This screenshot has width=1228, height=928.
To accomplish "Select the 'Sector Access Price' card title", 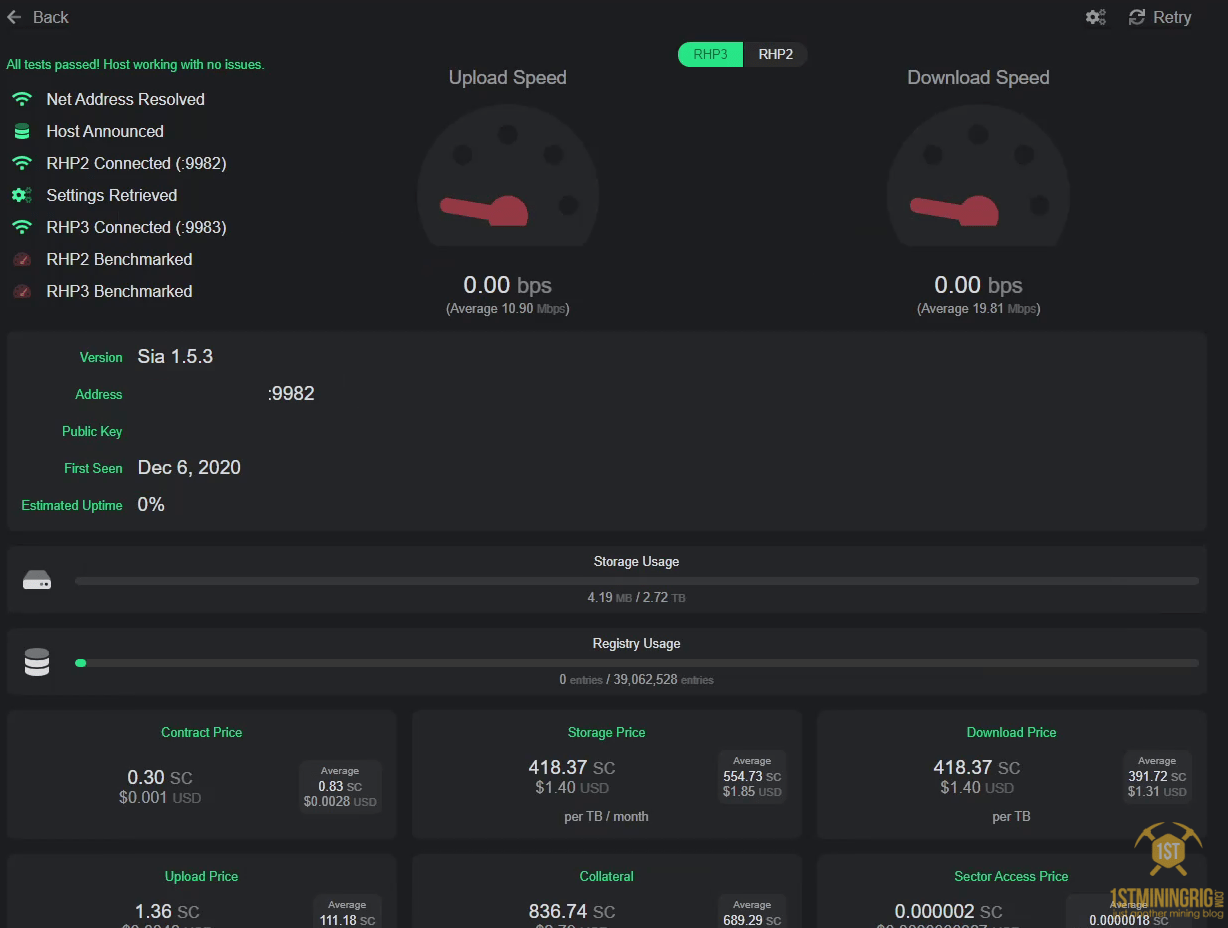I will click(1011, 877).
